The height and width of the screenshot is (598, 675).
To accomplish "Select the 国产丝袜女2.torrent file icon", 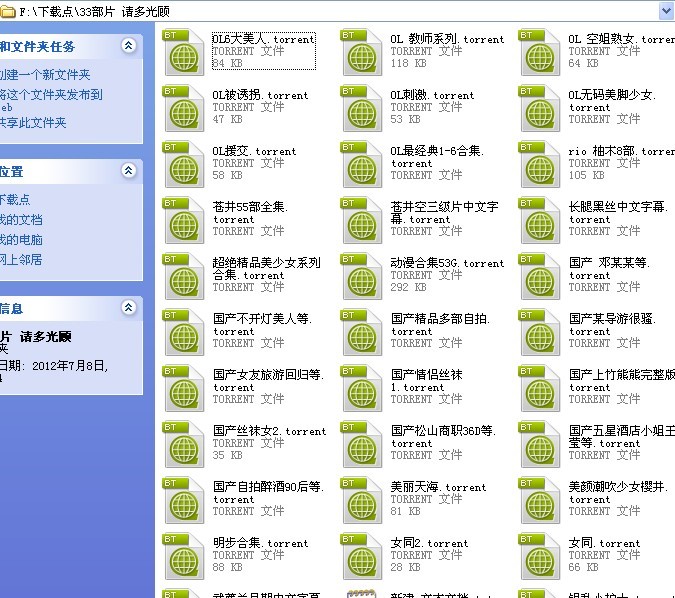I will [184, 444].
